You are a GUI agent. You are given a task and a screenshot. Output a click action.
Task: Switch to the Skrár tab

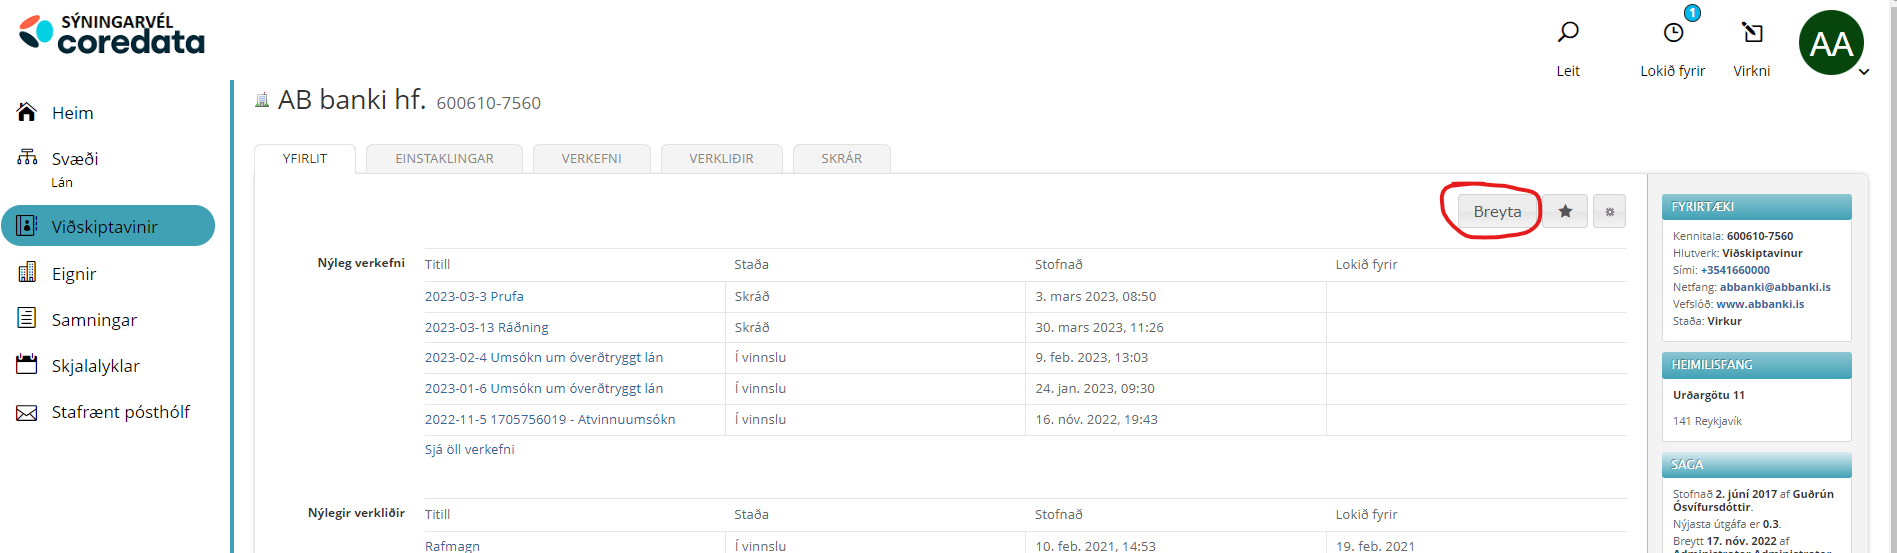tap(841, 159)
